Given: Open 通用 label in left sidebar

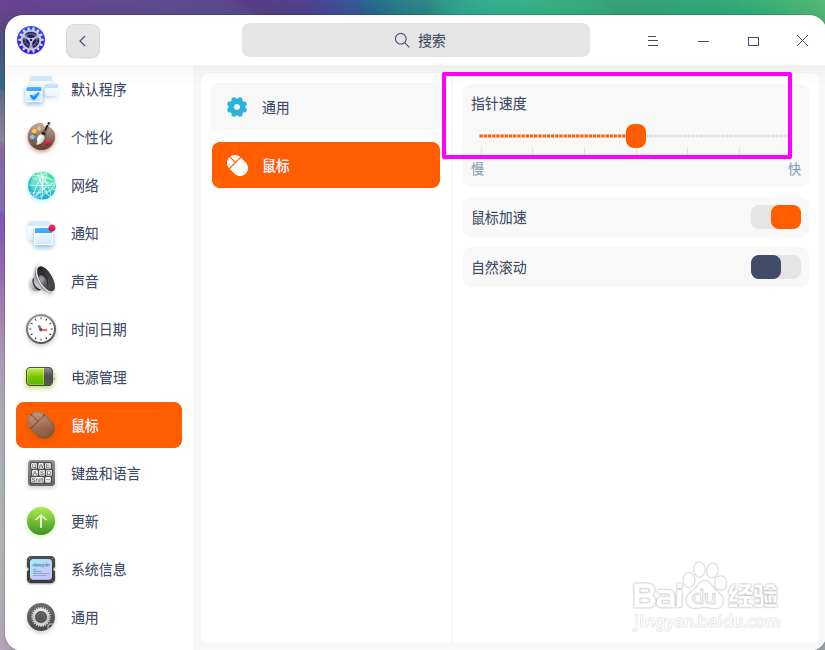Looking at the screenshot, I should point(85,618).
